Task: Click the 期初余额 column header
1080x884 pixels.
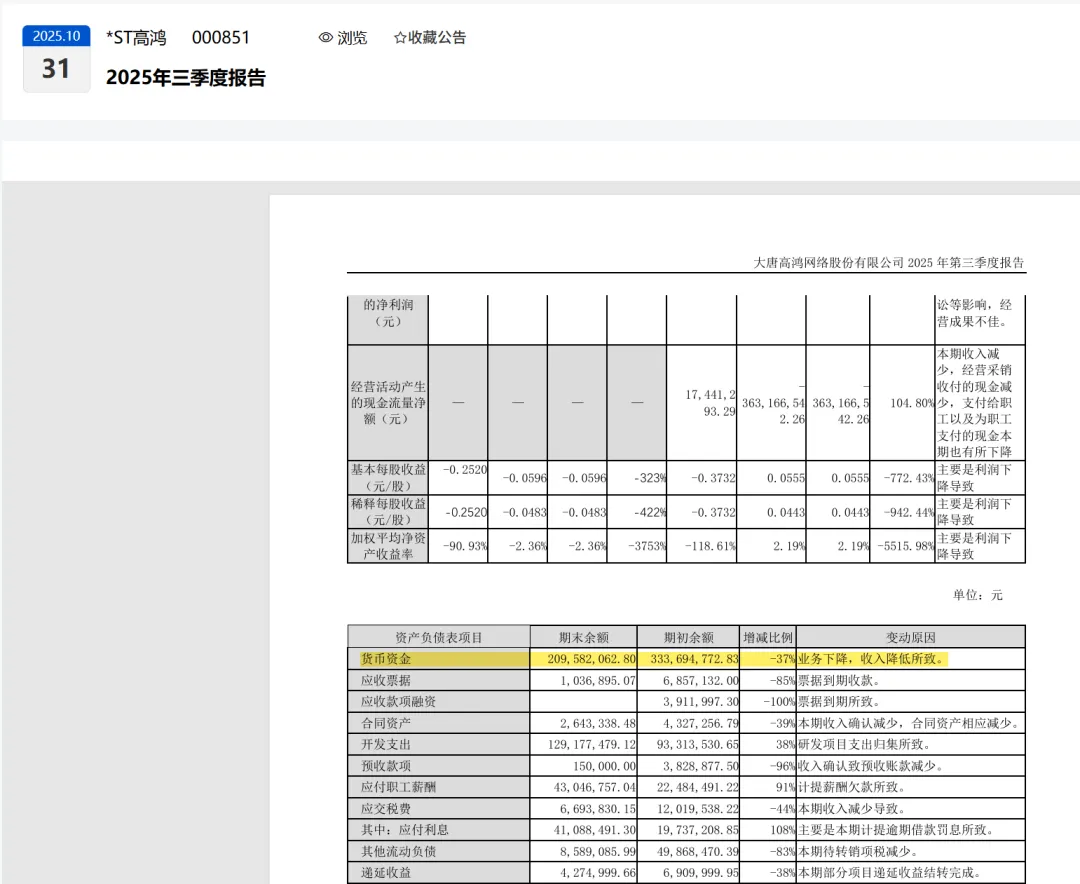Action: pyautogui.click(x=689, y=637)
